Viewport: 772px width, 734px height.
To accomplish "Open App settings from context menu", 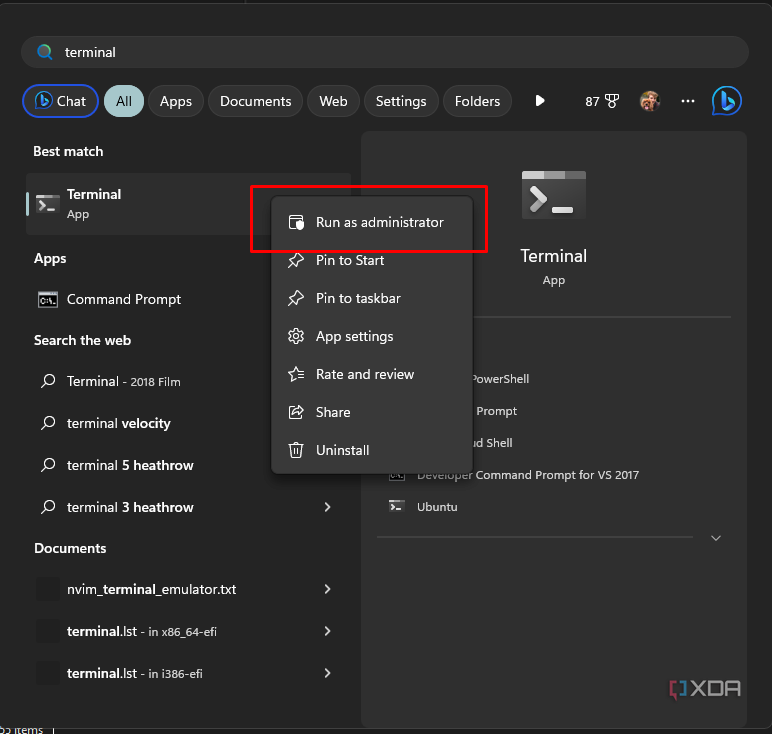I will [x=372, y=336].
